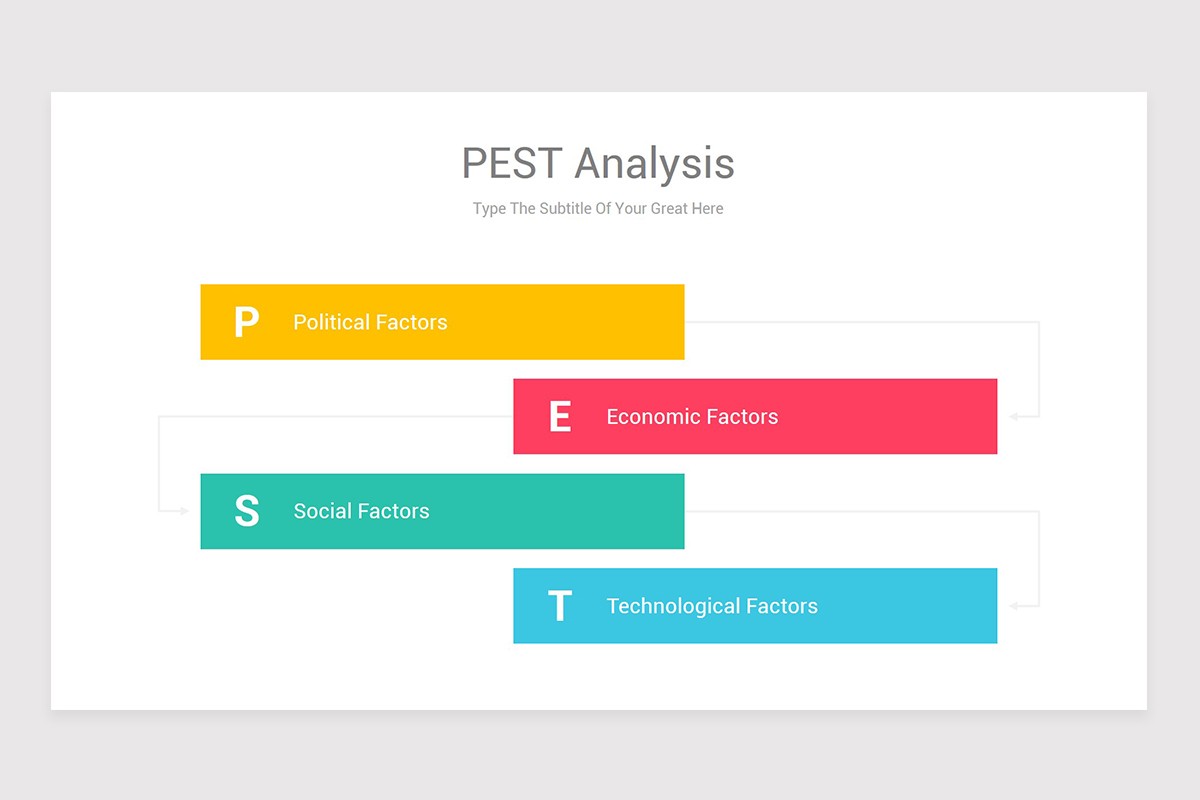Click the arrowhead pointing to Technological bar

1013,606
